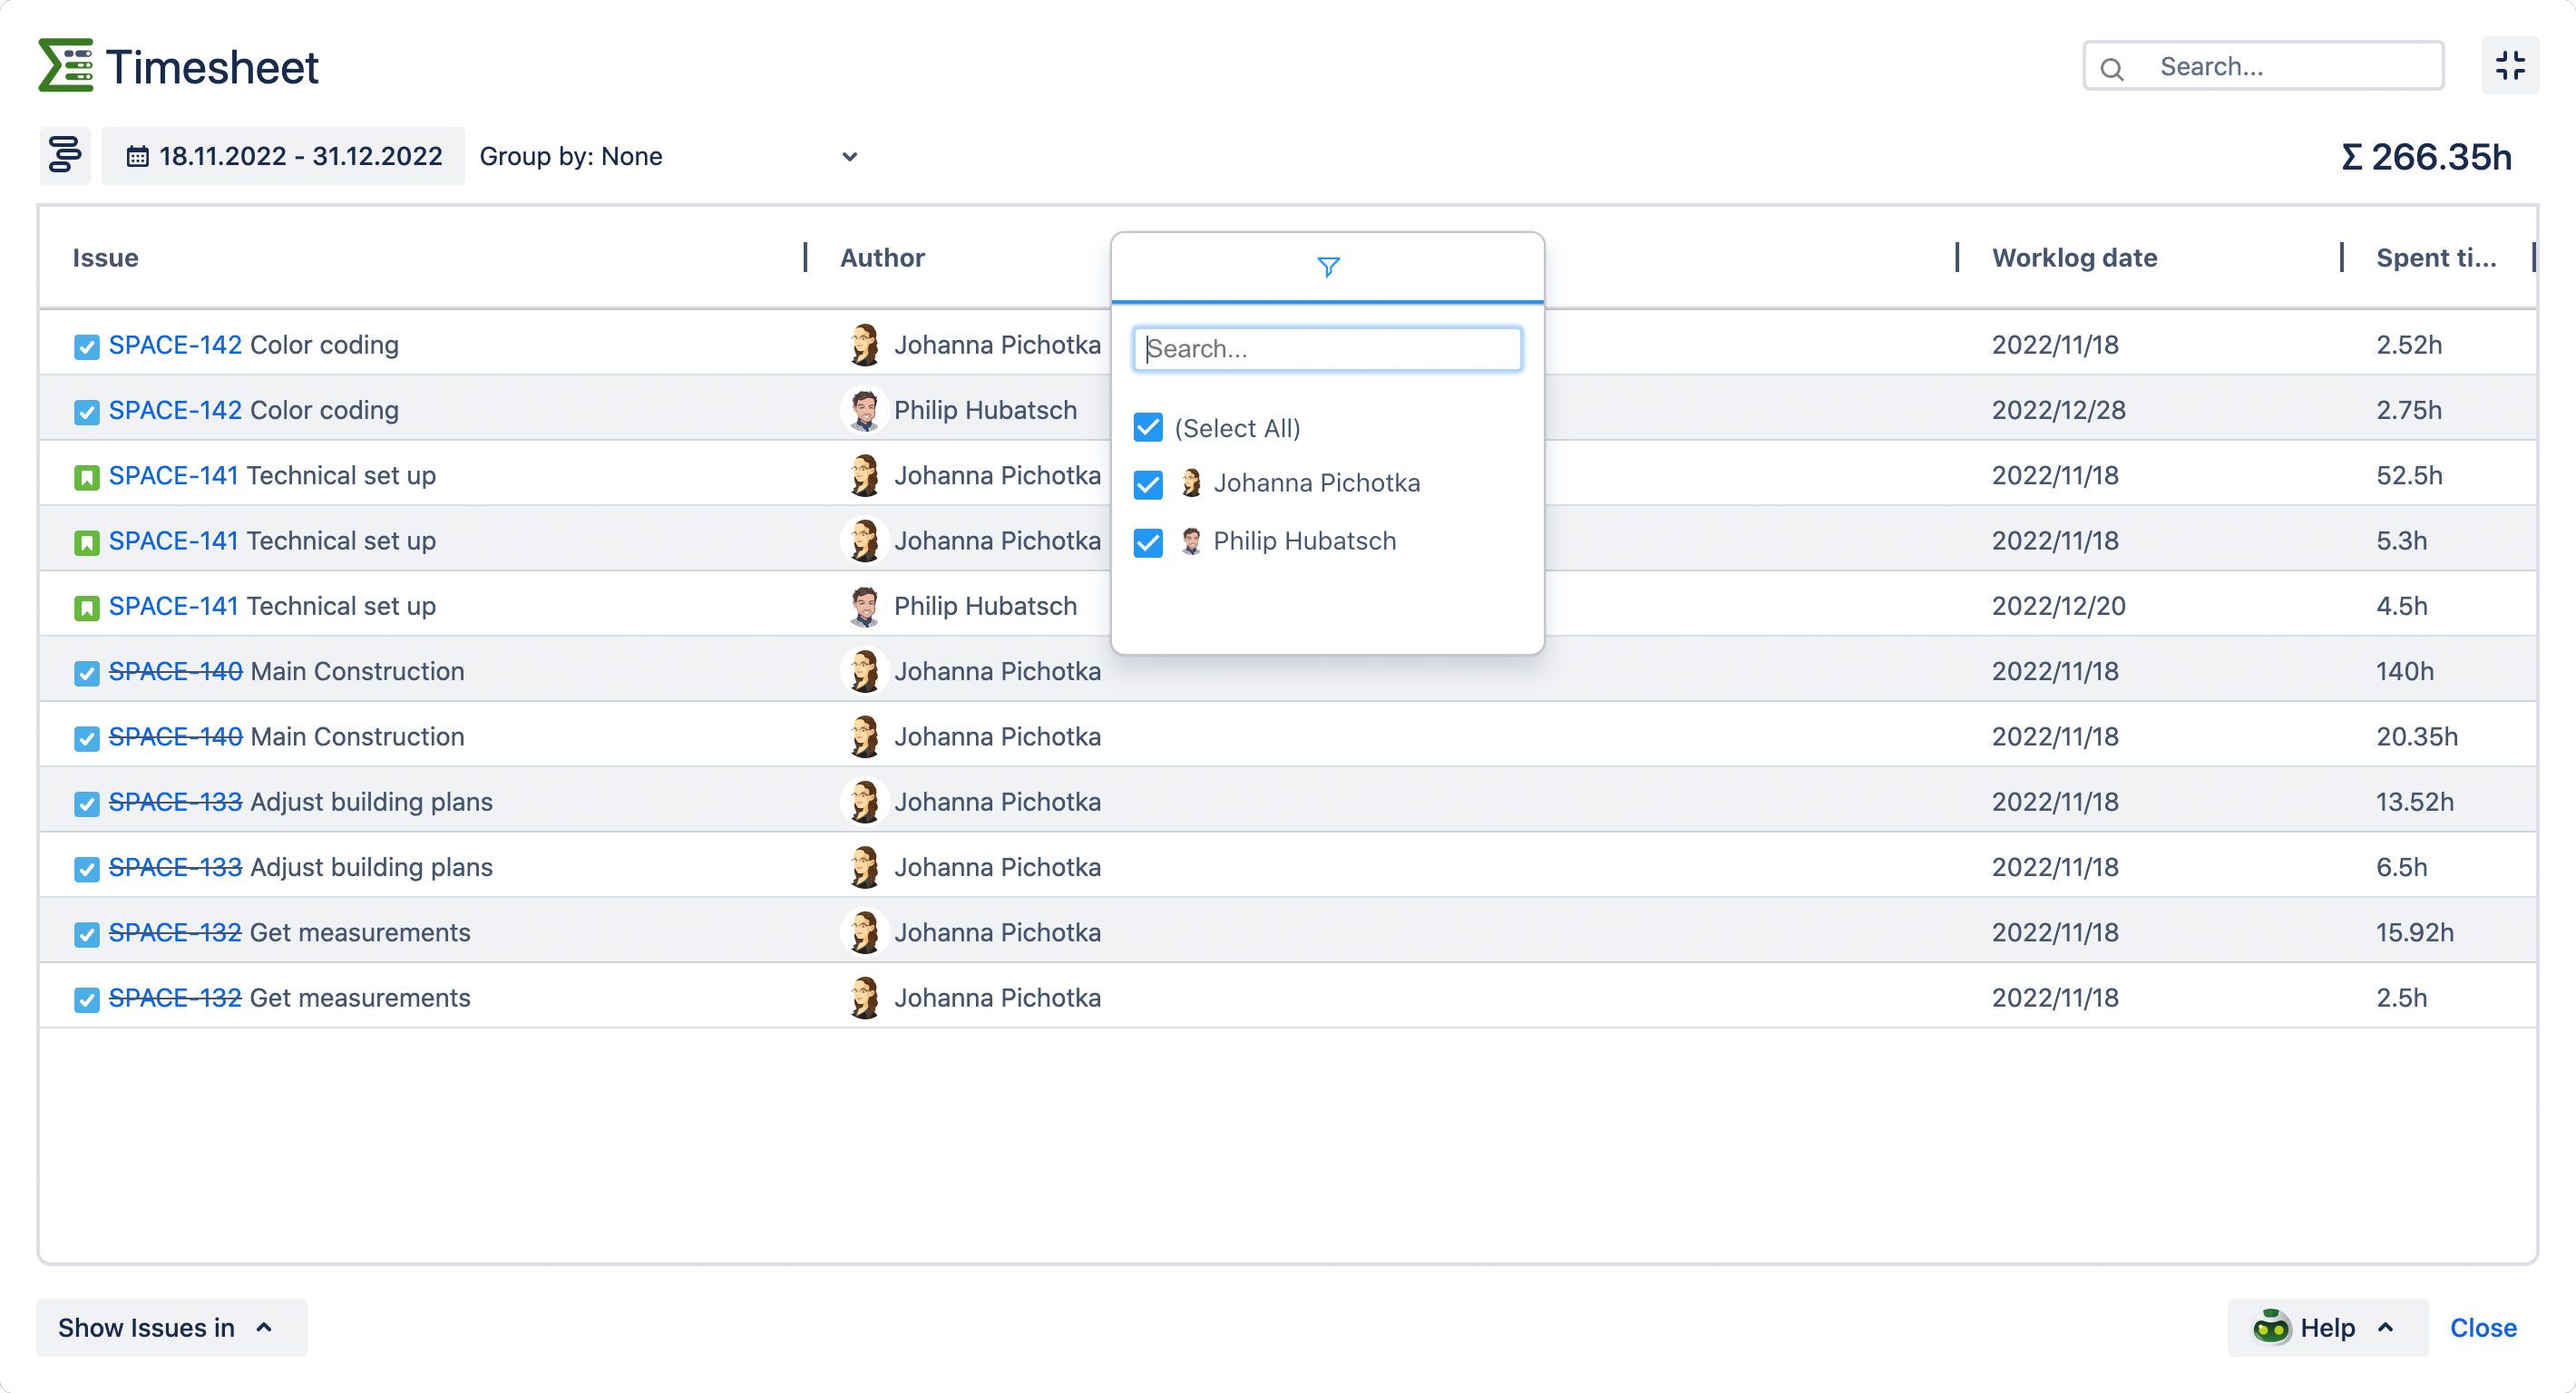The height and width of the screenshot is (1393, 2576).
Task: Click the Help mascot icon
Action: 2271,1327
